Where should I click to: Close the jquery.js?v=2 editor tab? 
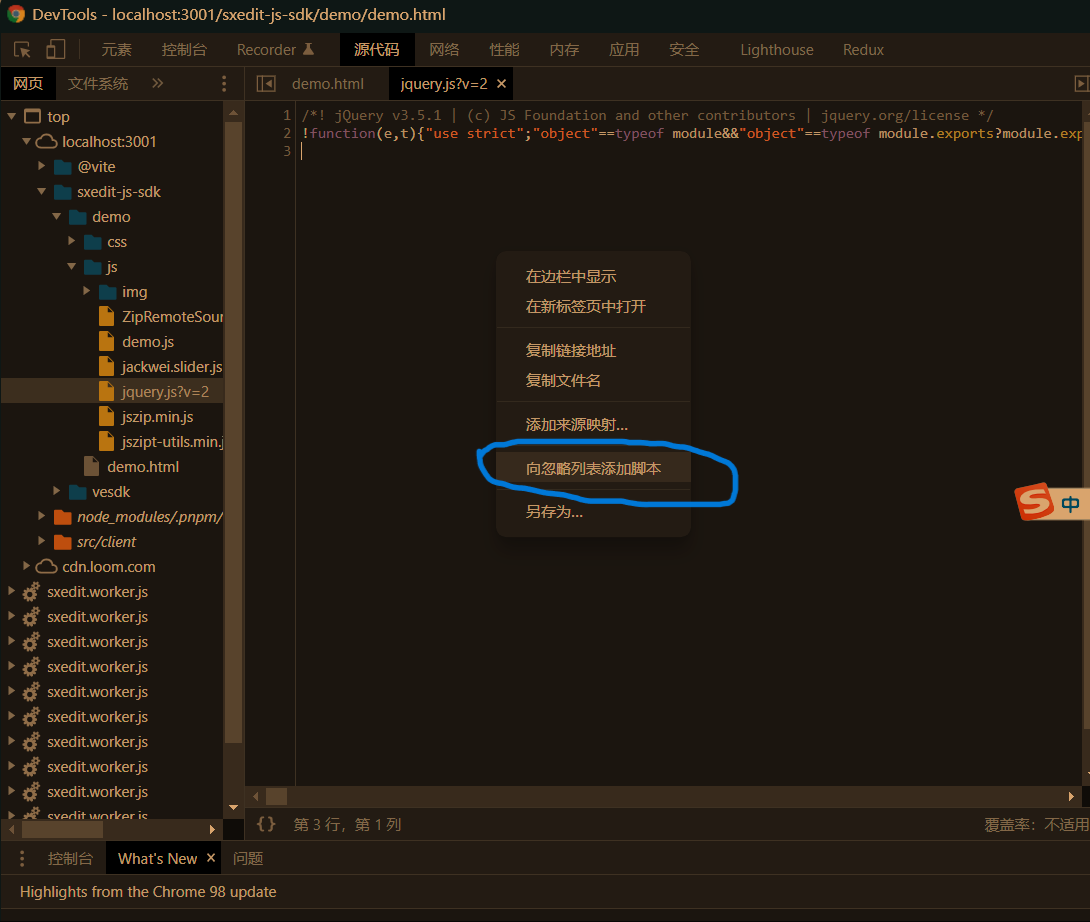(502, 84)
